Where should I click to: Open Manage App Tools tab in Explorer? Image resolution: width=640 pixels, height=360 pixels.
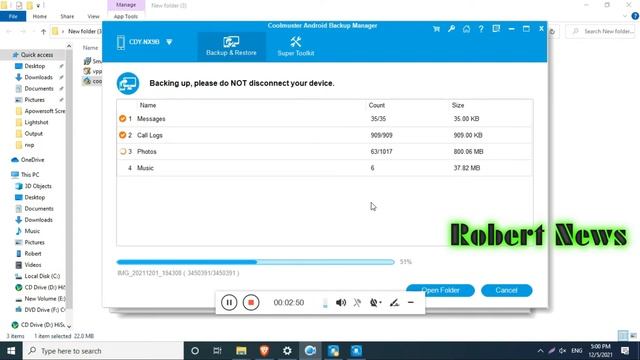(126, 16)
